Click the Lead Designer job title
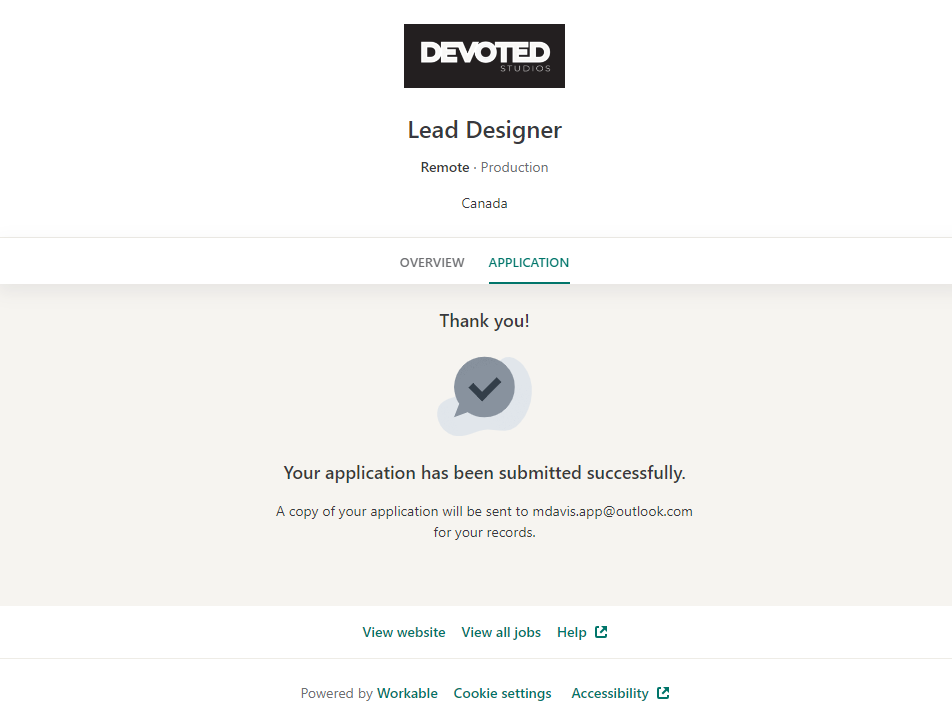Image resolution: width=952 pixels, height=727 pixels. tap(484, 130)
